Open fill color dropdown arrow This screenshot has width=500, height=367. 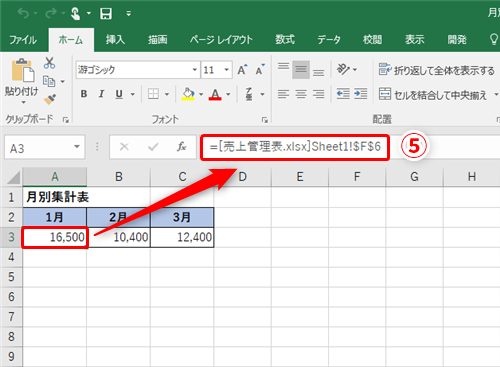(x=201, y=95)
